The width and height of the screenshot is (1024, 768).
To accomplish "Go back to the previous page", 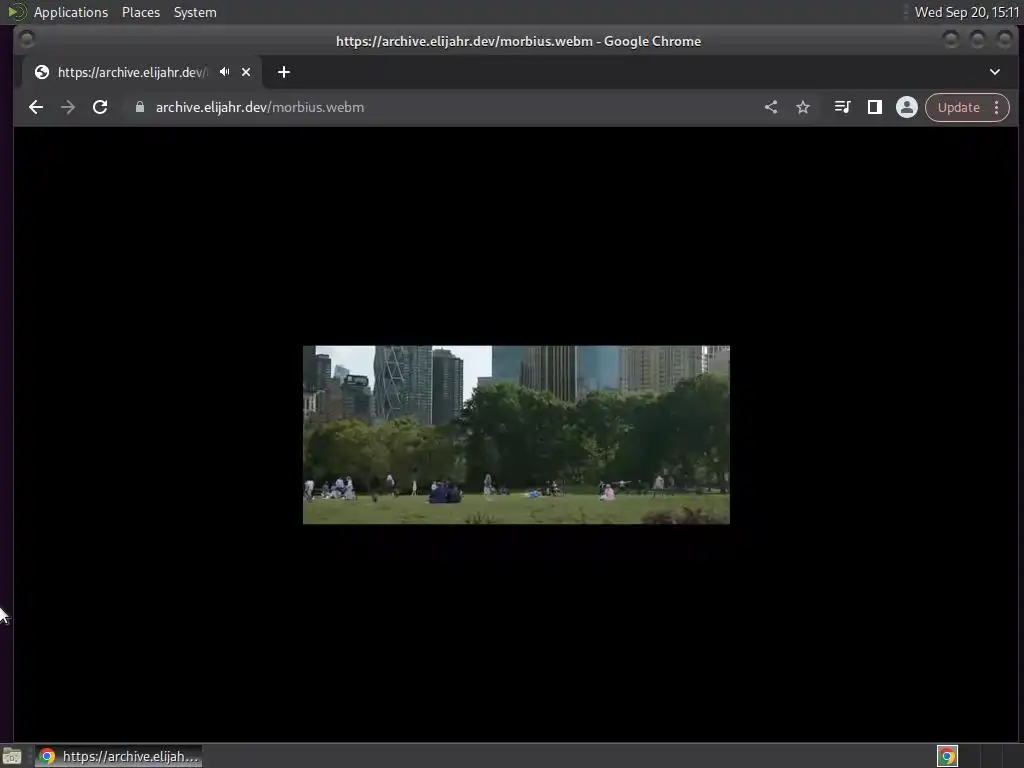I will pos(36,107).
